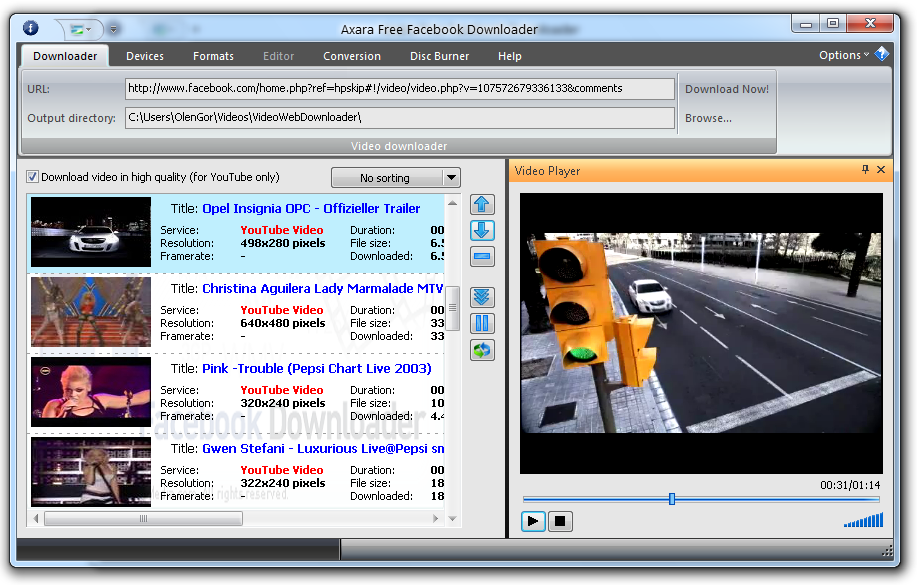Click the round info icon in title bar
Viewport: 917px width, 585px height.
click(30, 28)
